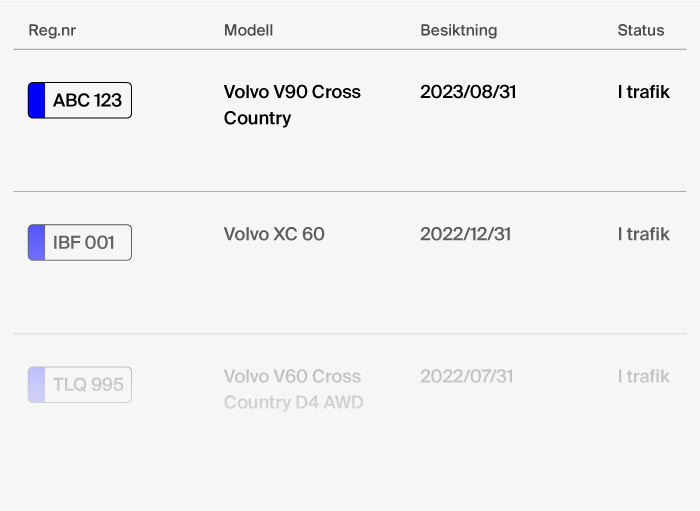Select inspection date 2023/08/31
Image resolution: width=700 pixels, height=511 pixels.
(468, 92)
